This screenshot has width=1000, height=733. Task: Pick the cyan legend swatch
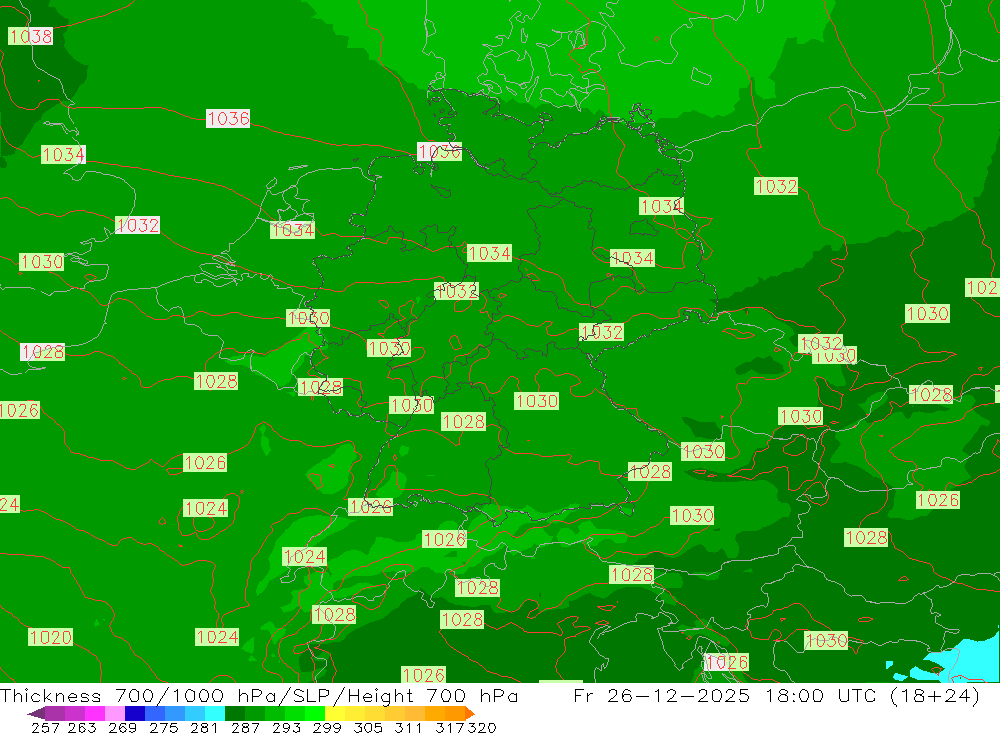click(215, 713)
